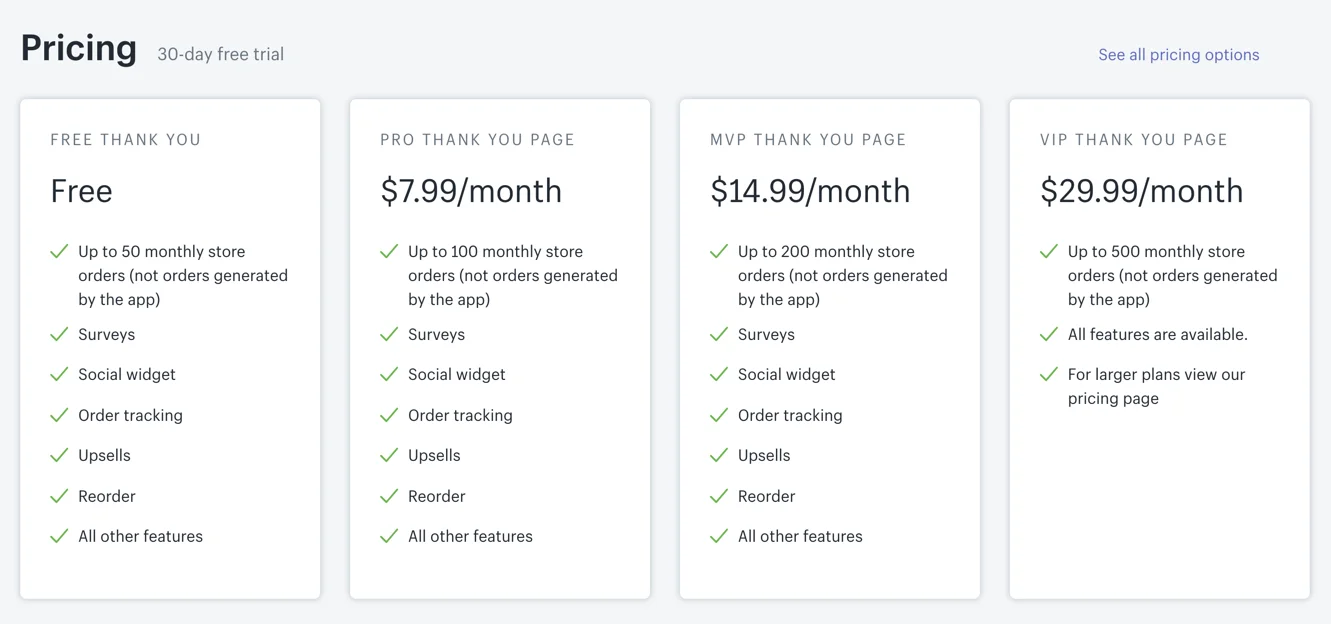This screenshot has height=624, width=1331.
Task: Click the $7.99/month price
Action: [x=471, y=191]
